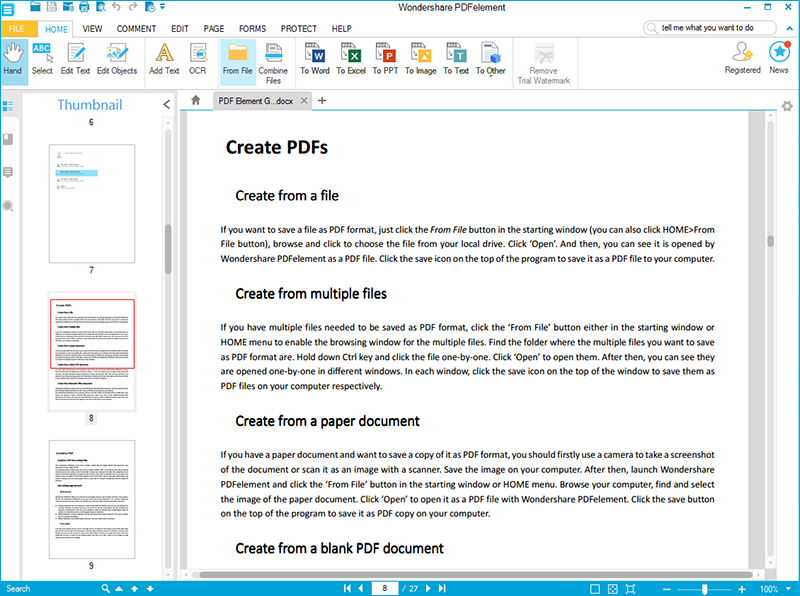Run OCR on the document

198,58
